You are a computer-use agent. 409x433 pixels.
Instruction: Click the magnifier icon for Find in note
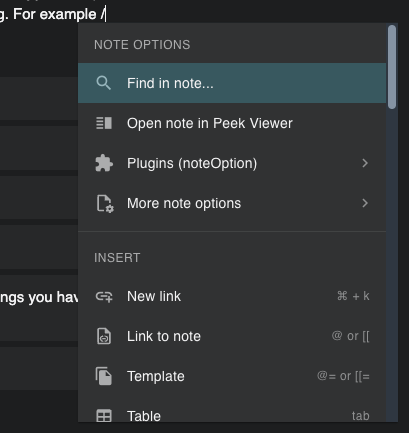(x=103, y=83)
